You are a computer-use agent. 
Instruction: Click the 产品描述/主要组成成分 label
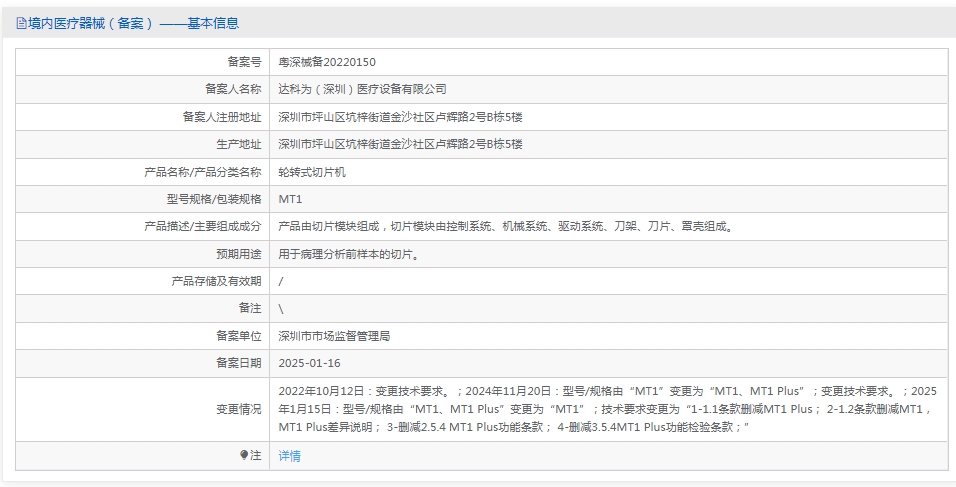(202, 227)
